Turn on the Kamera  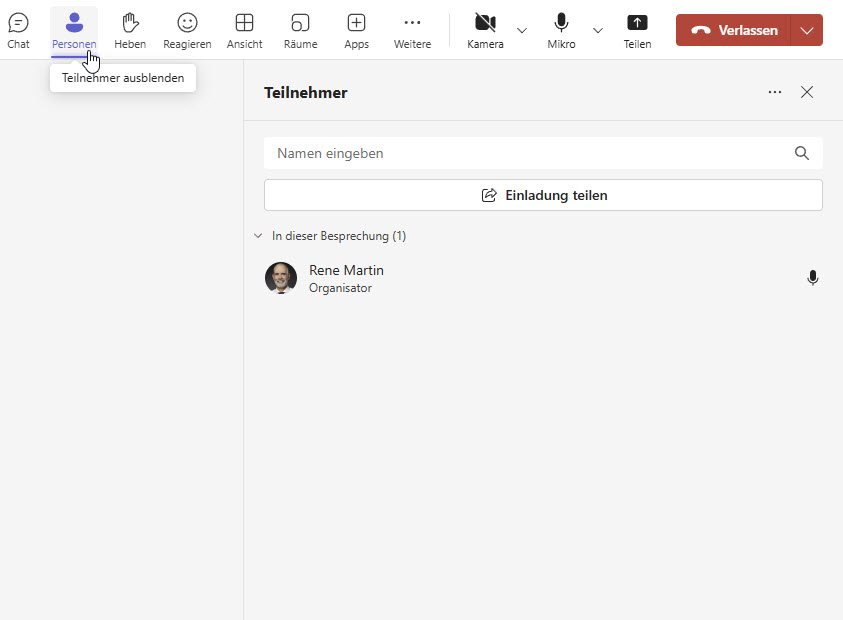point(485,31)
